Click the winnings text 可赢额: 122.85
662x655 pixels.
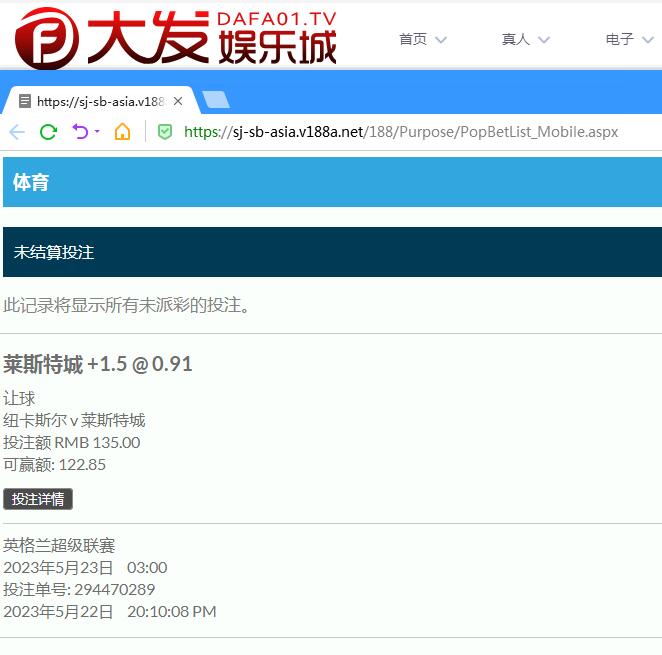point(54,465)
